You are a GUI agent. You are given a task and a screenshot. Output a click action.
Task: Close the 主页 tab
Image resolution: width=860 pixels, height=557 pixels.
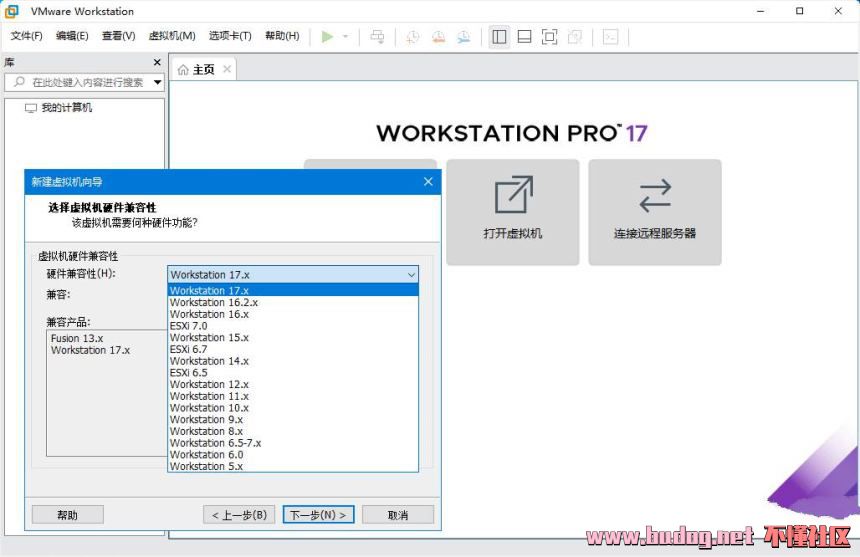[227, 69]
